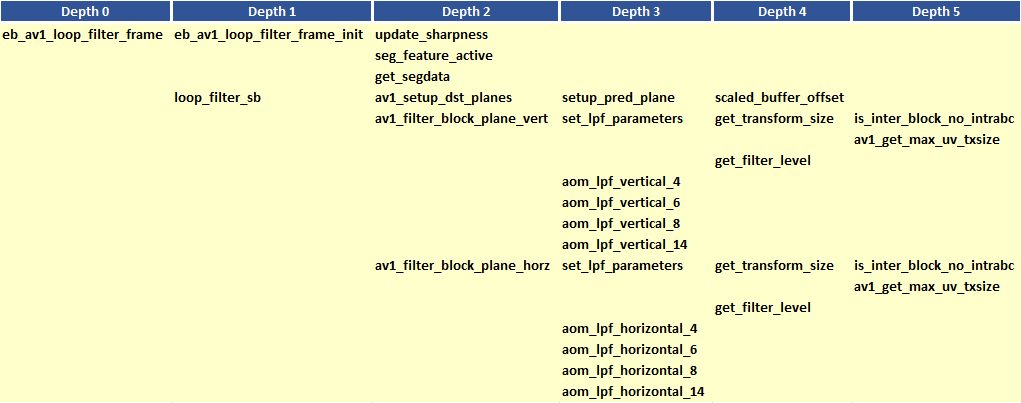The height and width of the screenshot is (403, 1021).
Task: Click the aom_lpf_horizontal_6 cell
Action: [629, 350]
